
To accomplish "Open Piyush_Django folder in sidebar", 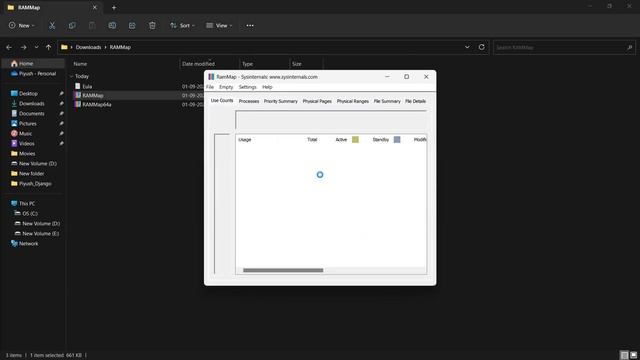I will 31,184.
